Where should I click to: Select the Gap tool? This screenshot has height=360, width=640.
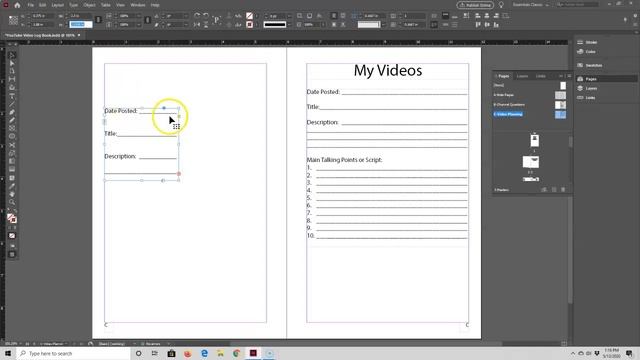(12, 79)
